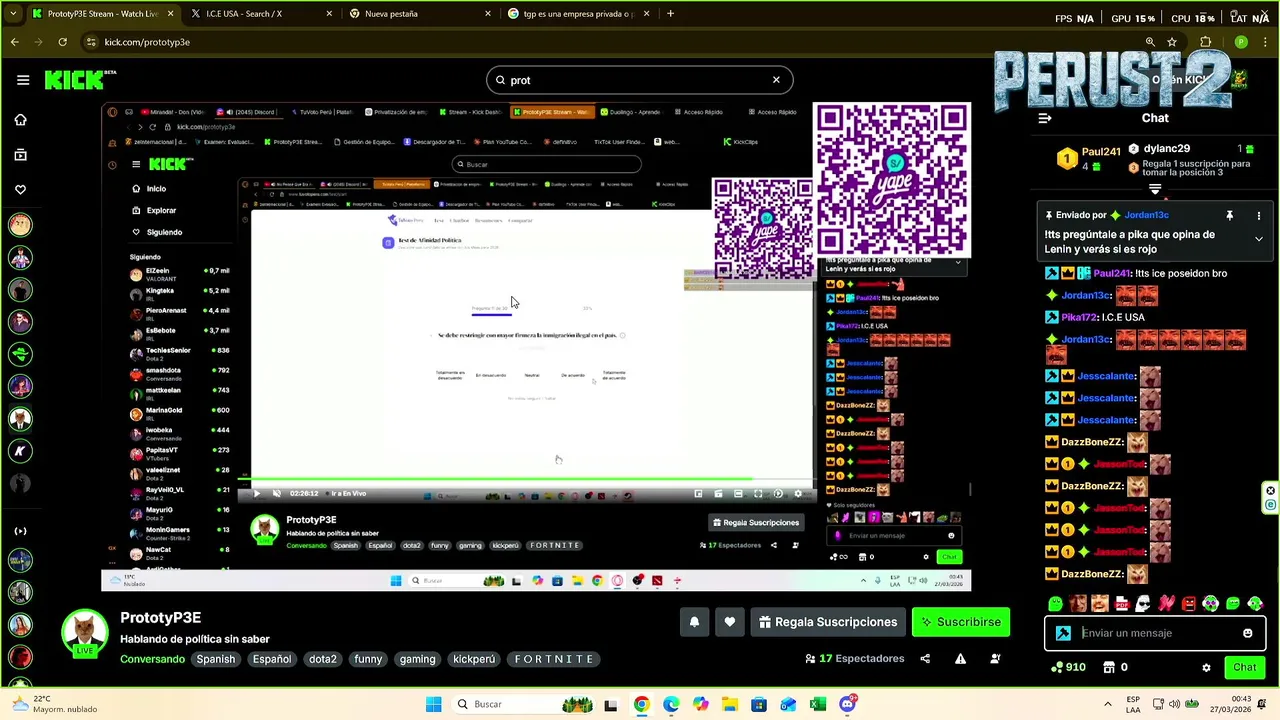The width and height of the screenshot is (1280, 720).
Task: Open a new browser tab
Action: coord(670,14)
